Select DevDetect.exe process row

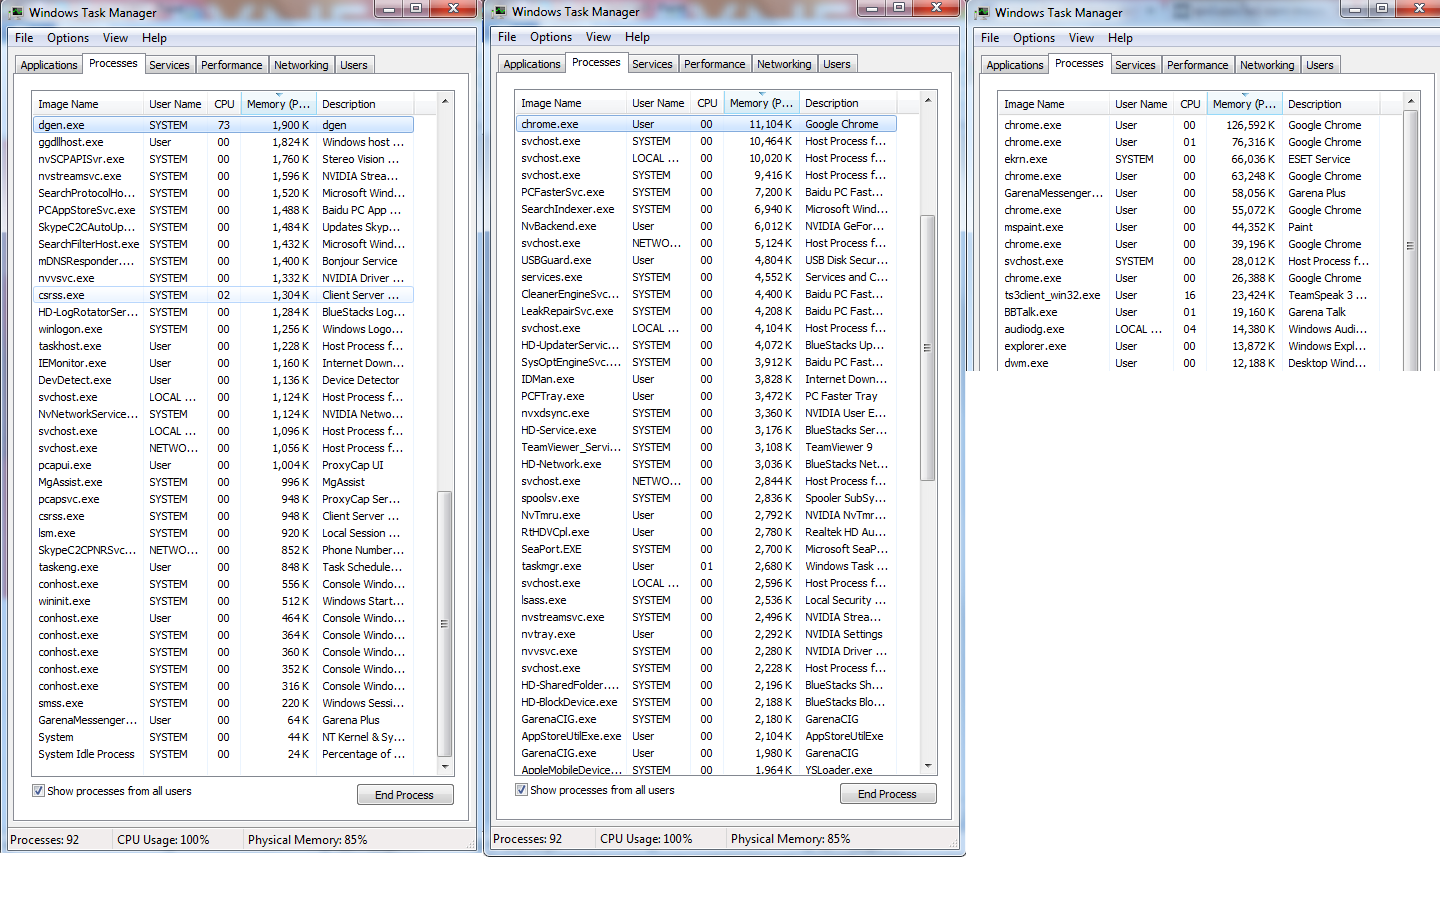[x=223, y=380]
